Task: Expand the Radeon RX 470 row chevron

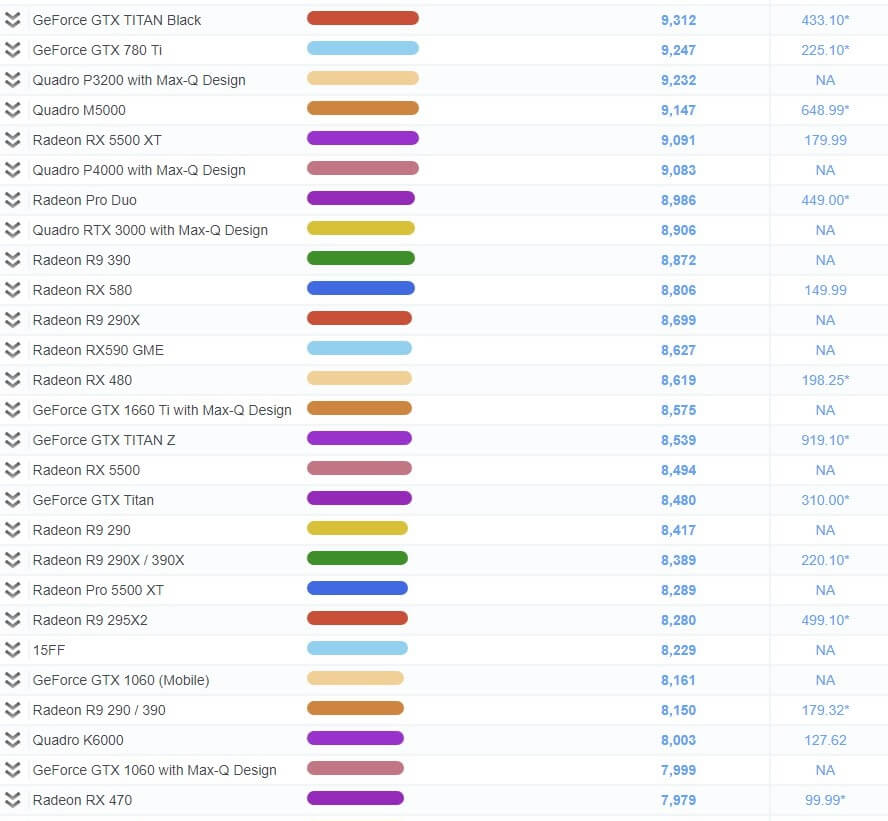Action: click(12, 800)
